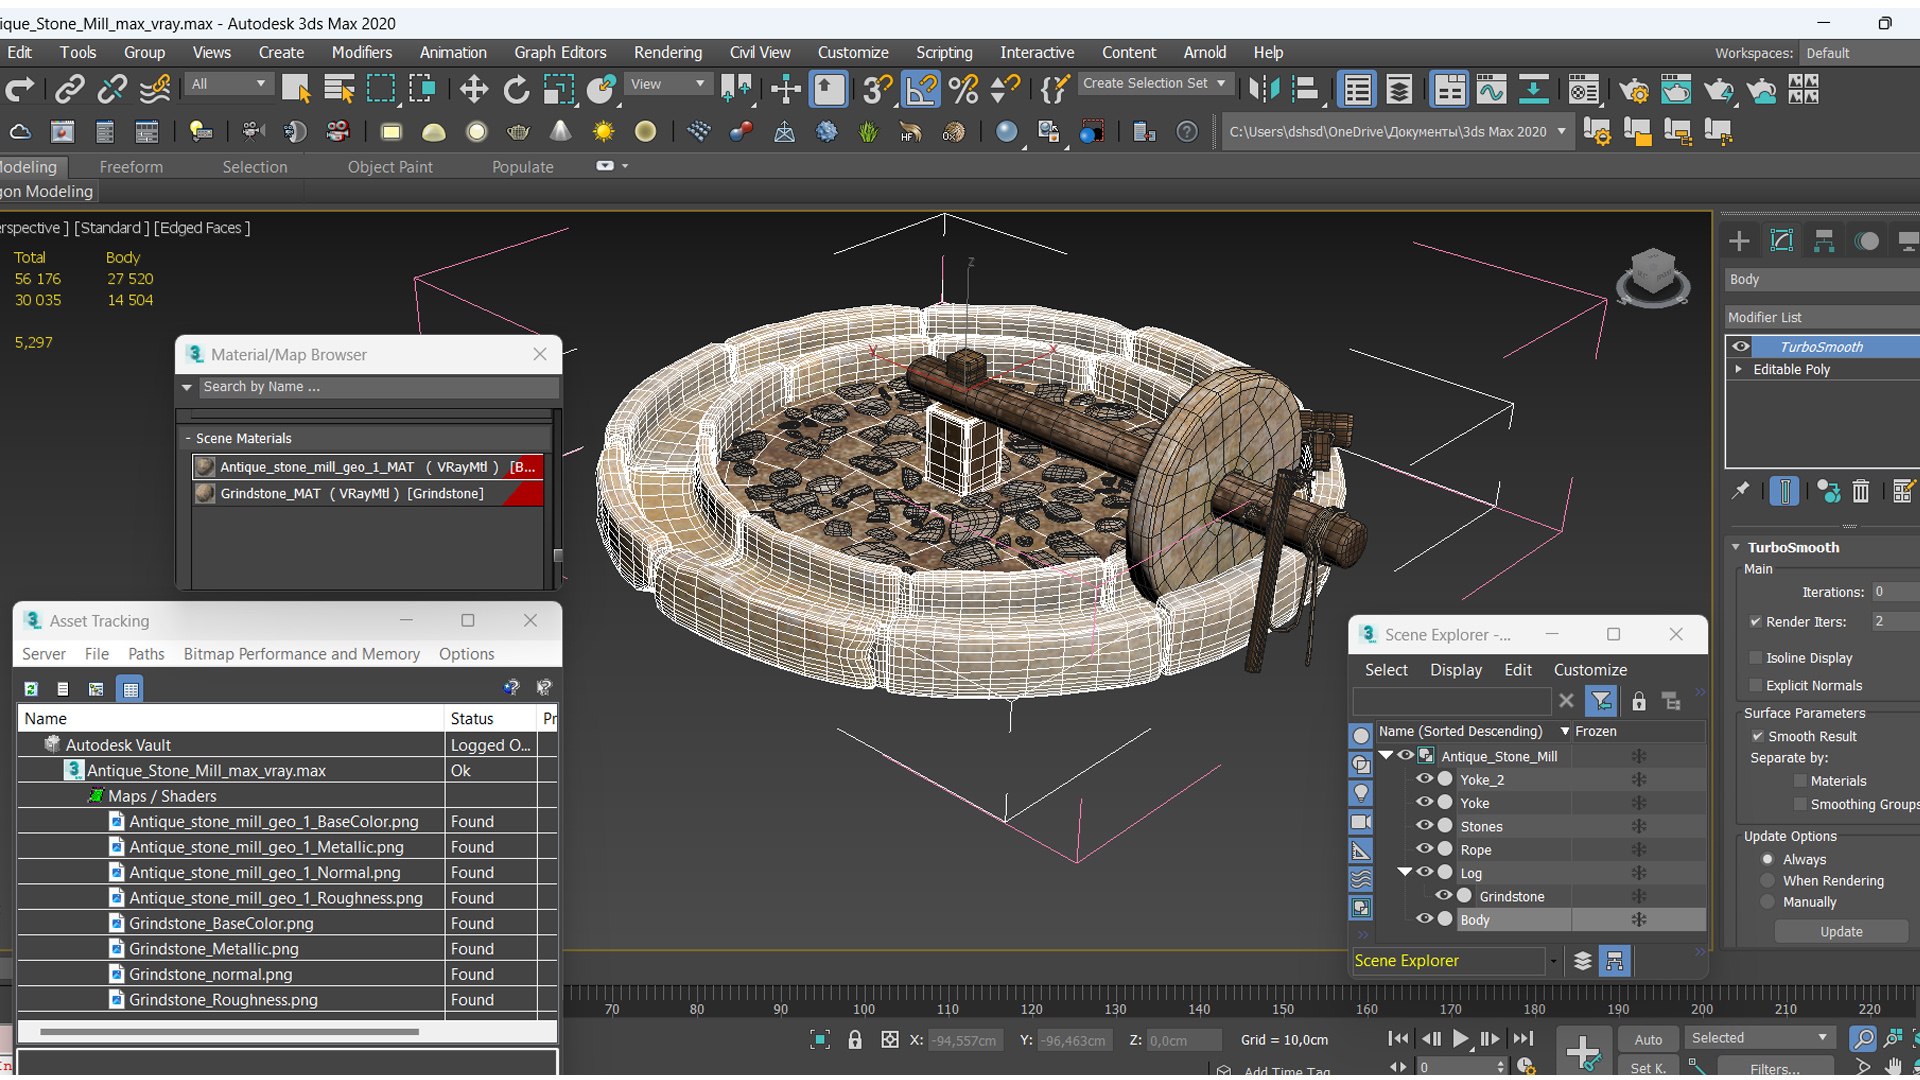The image size is (1920, 1080).
Task: Click the Select and Link icon
Action: pyautogui.click(x=69, y=90)
